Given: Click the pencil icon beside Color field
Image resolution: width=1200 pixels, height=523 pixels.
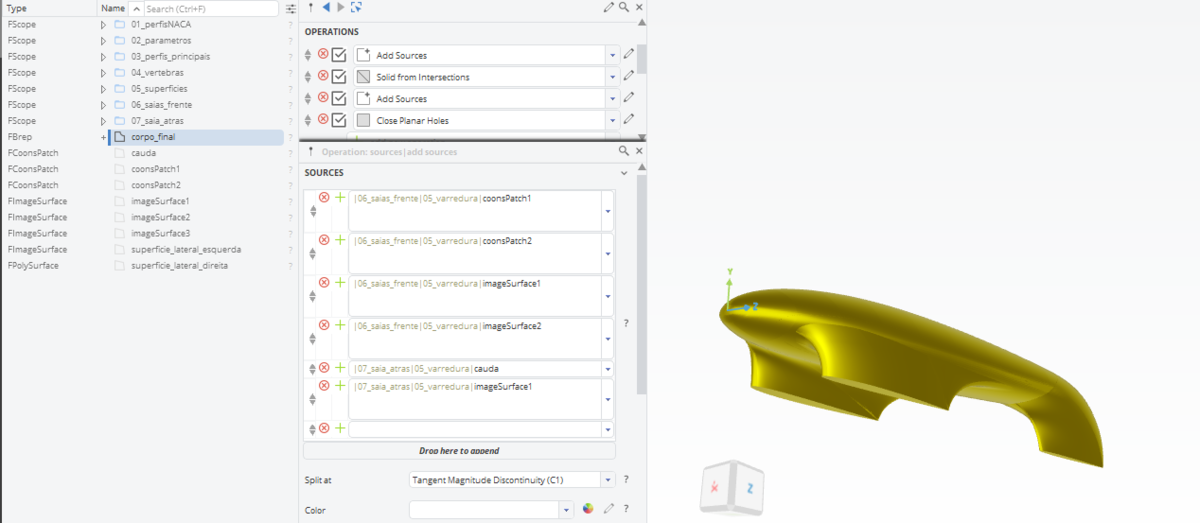Looking at the screenshot, I should tap(607, 509).
